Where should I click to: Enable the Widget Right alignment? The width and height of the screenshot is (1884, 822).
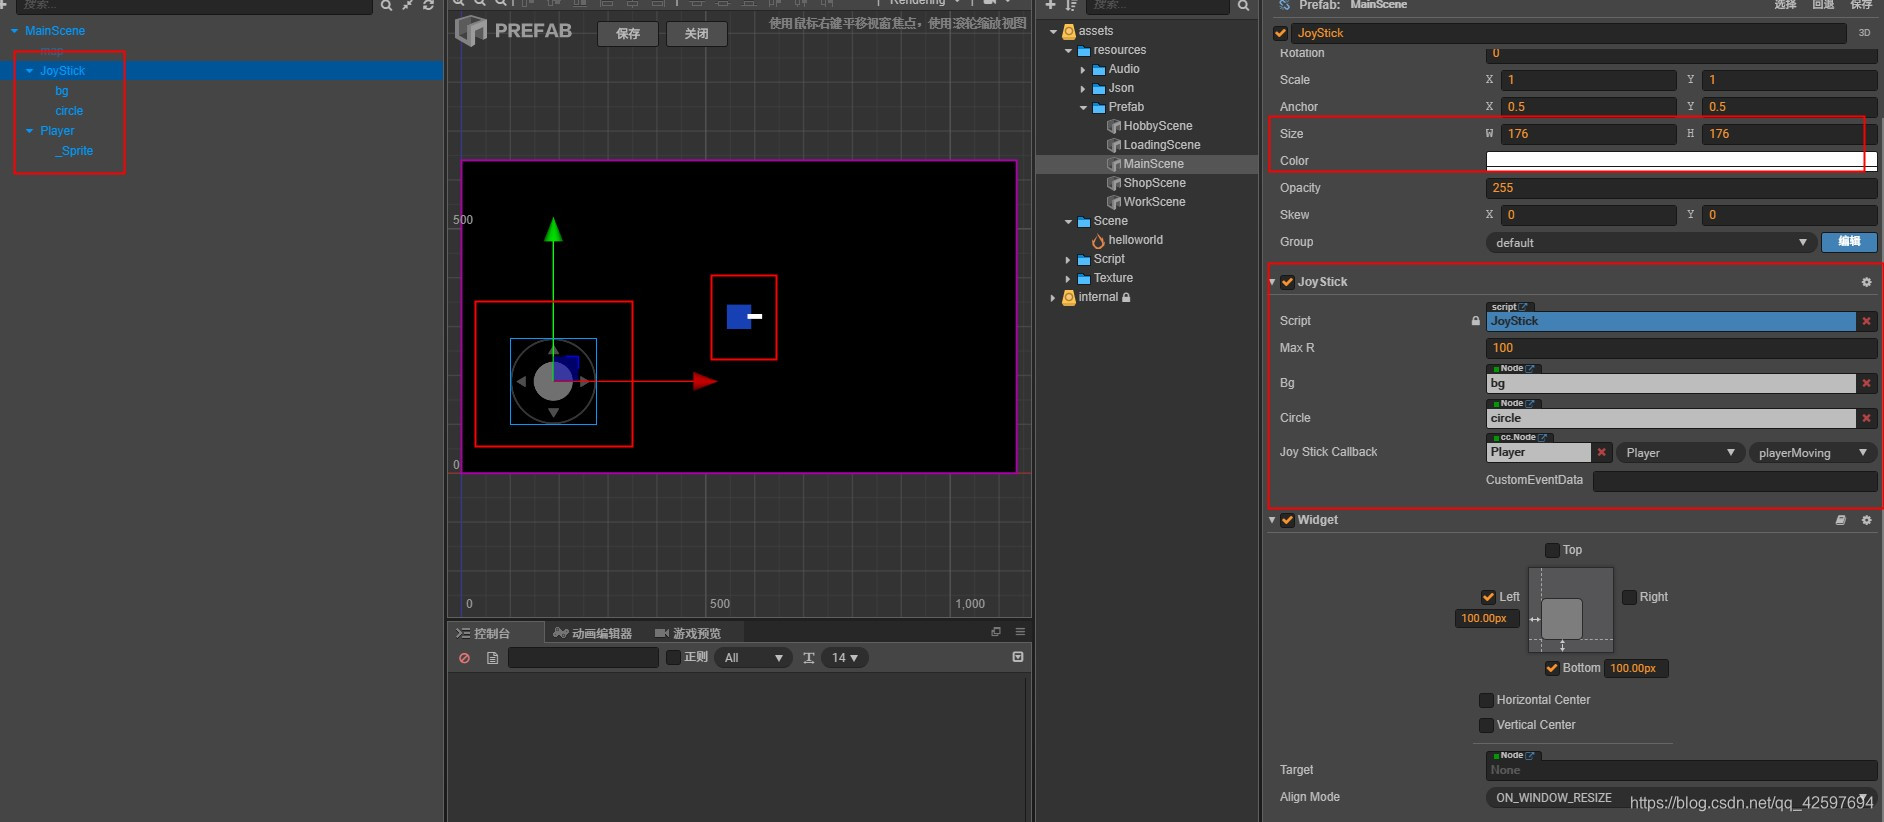pyautogui.click(x=1629, y=597)
